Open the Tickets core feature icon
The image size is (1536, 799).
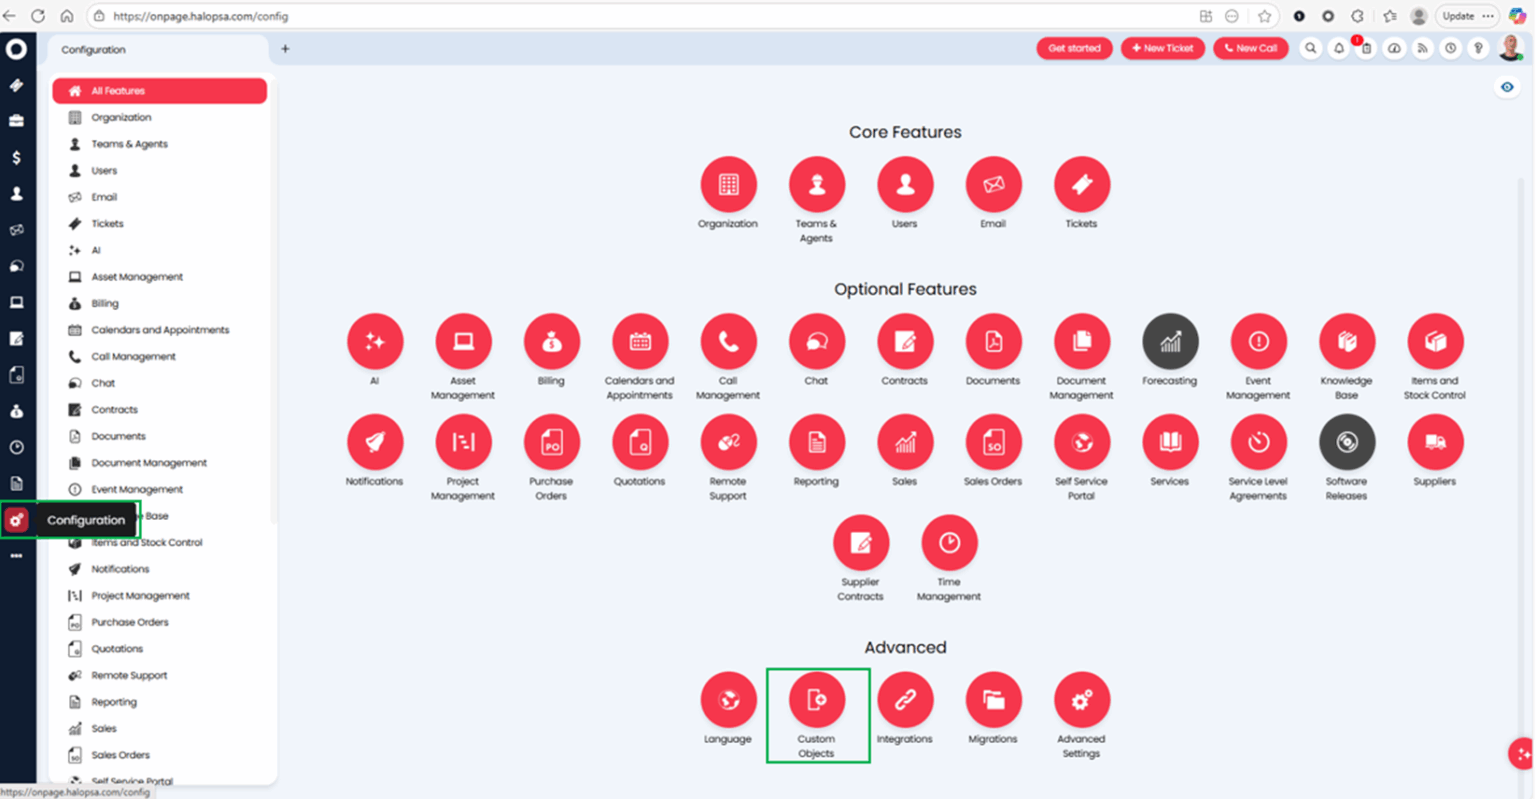1081,184
